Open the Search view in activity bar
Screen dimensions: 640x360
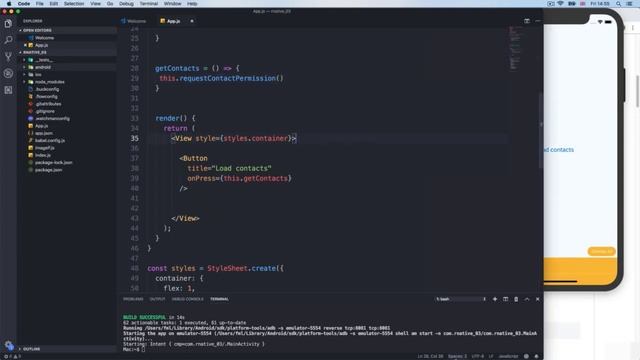click(8, 40)
